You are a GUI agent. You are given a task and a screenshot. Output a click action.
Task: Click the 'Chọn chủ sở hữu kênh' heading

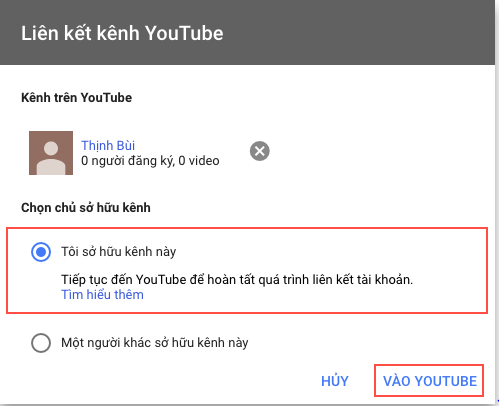coord(86,208)
